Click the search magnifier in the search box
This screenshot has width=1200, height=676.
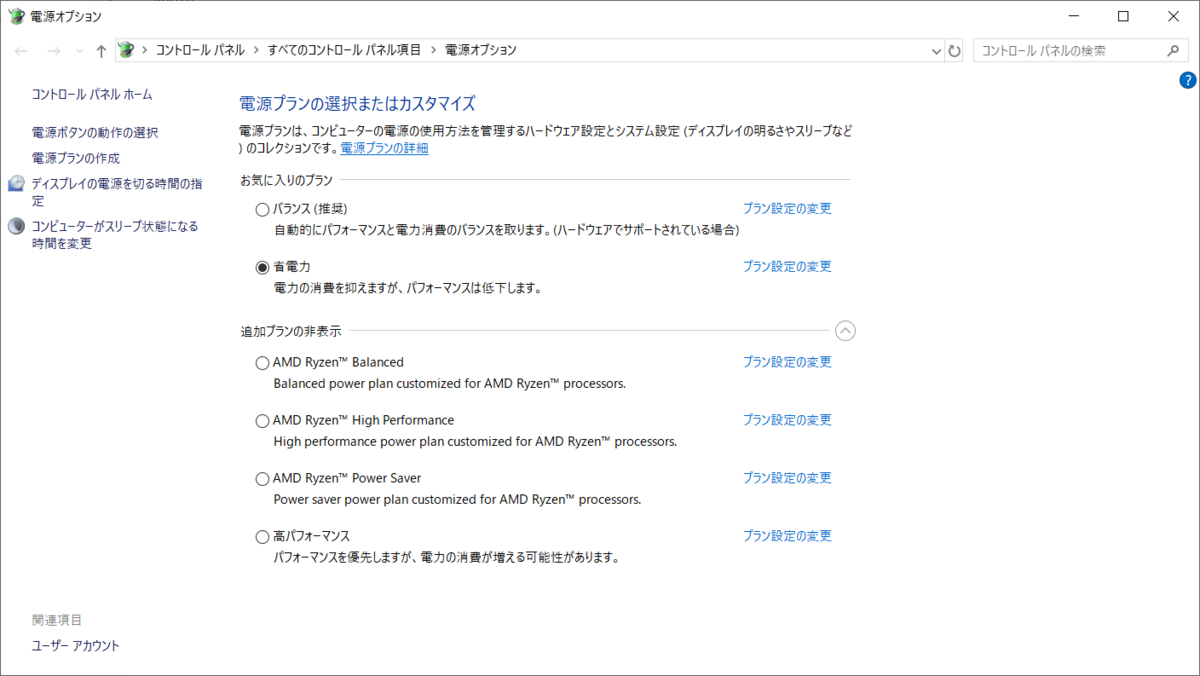pos(1173,50)
